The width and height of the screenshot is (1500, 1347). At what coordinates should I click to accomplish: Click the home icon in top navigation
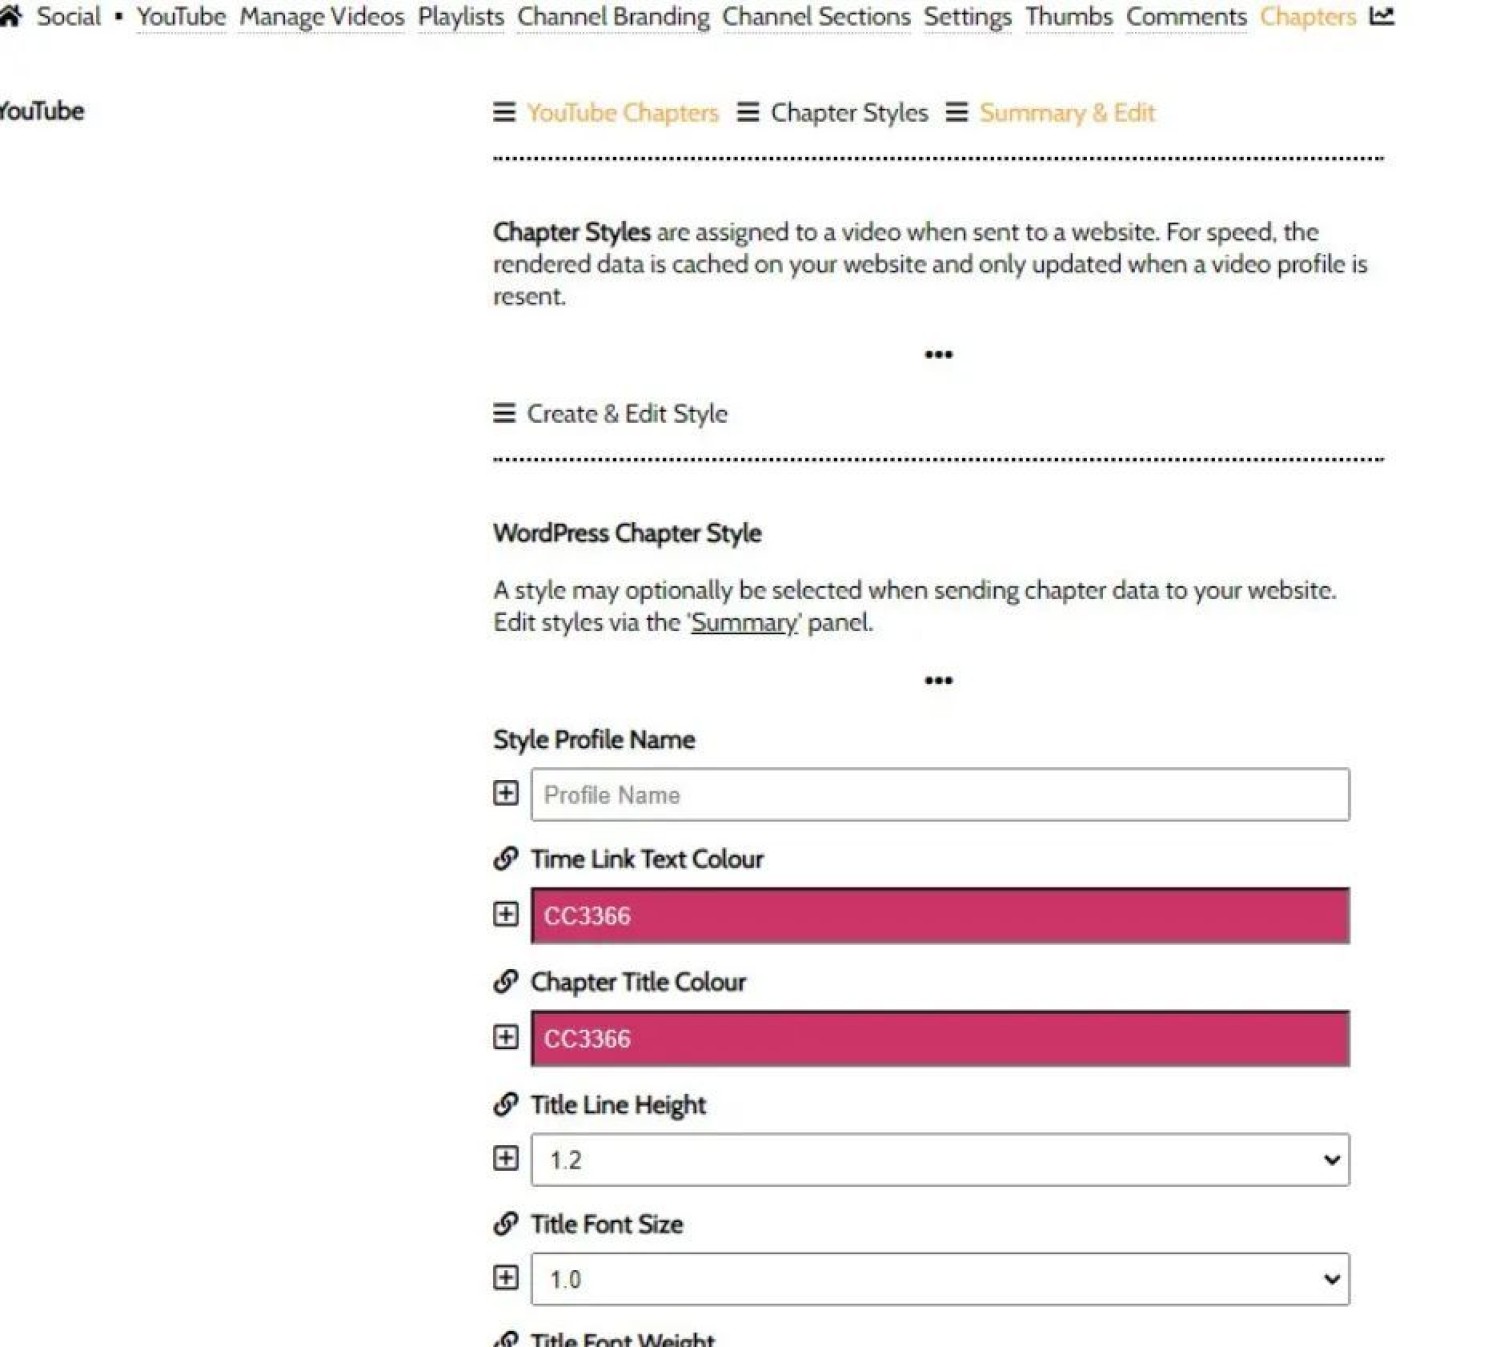coord(11,15)
